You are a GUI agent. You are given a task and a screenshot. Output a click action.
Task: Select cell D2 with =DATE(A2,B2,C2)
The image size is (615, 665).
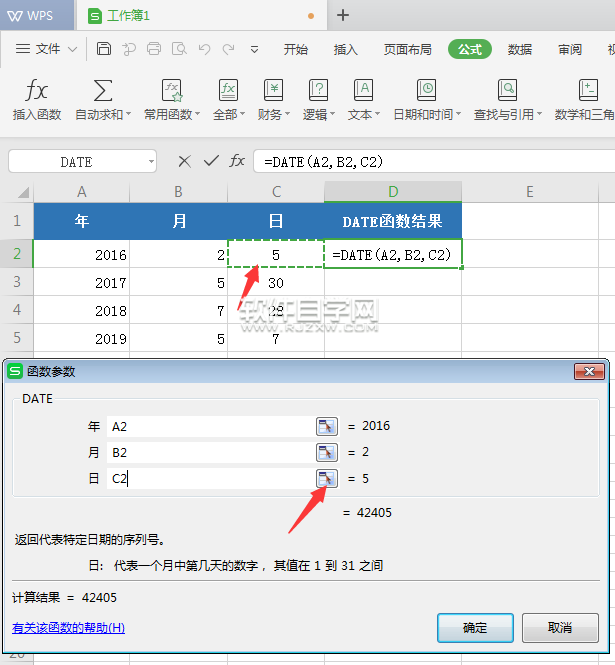click(393, 254)
